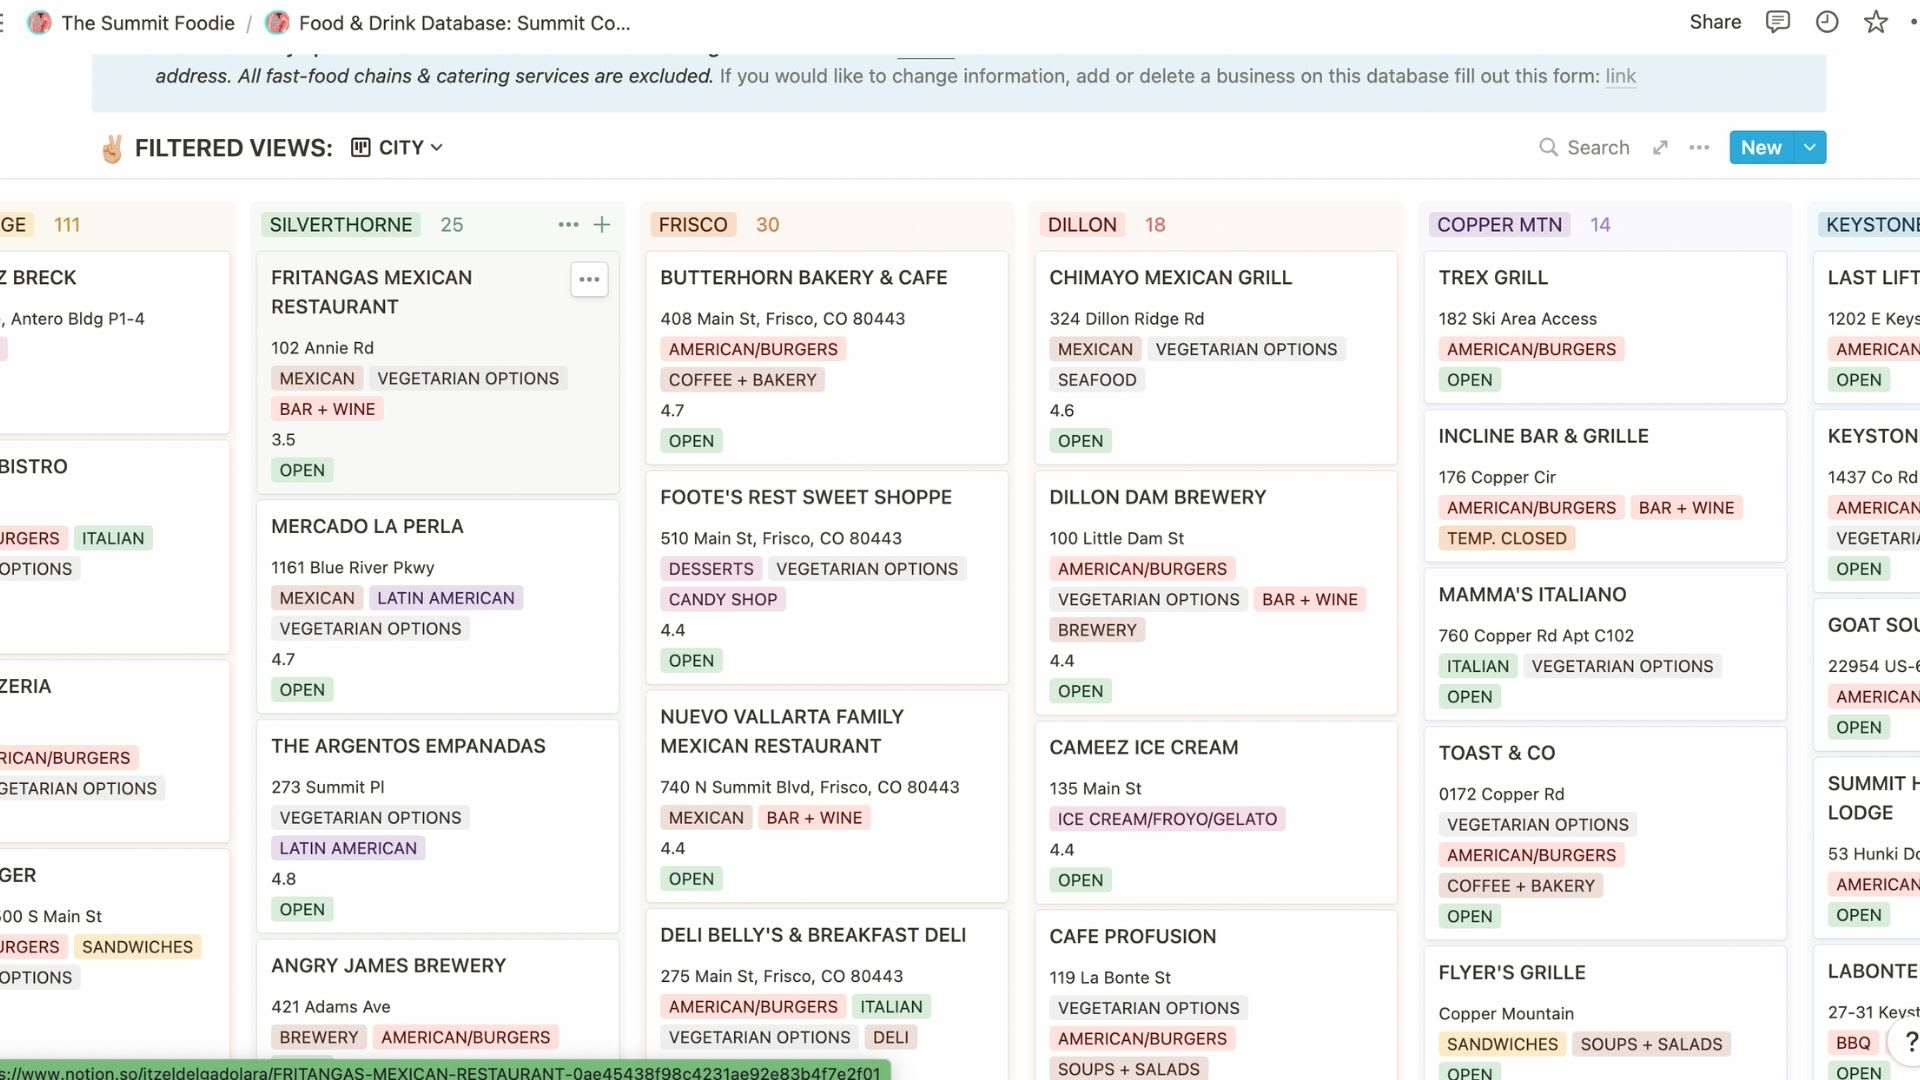Open TOAST & CO card
The image size is (1920, 1080).
(x=1605, y=833)
